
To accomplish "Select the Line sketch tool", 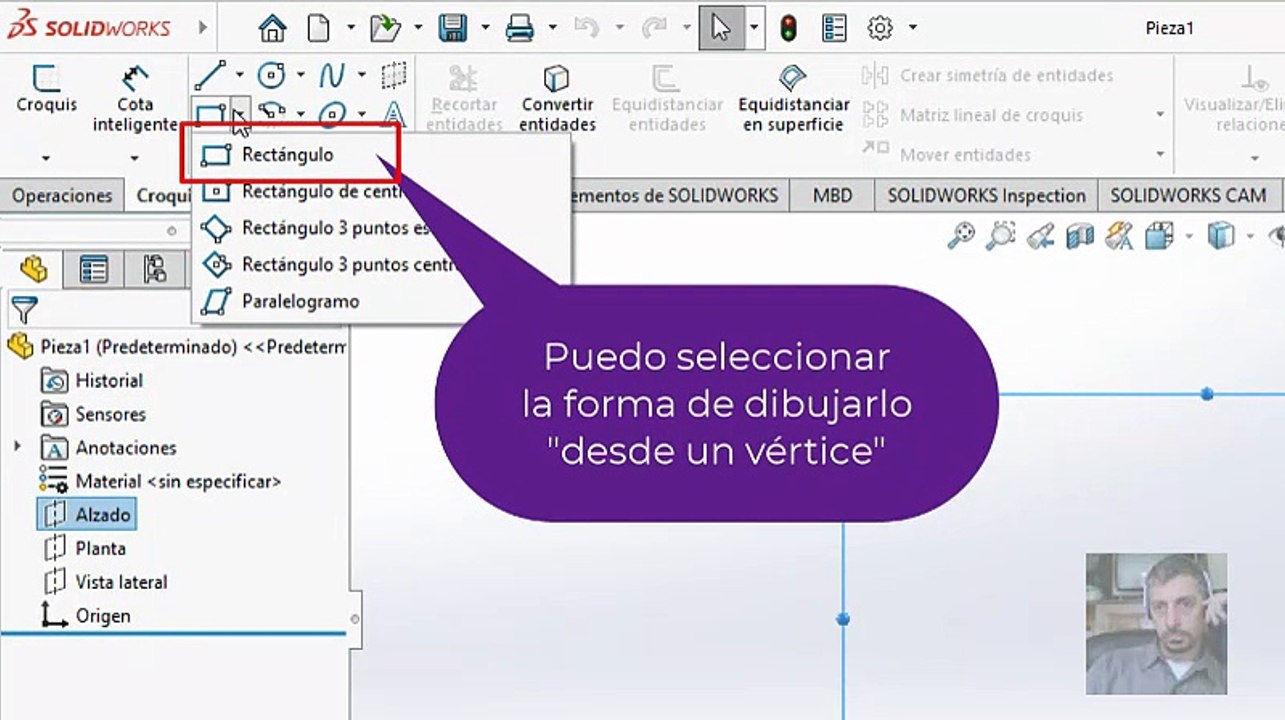I will coord(210,75).
